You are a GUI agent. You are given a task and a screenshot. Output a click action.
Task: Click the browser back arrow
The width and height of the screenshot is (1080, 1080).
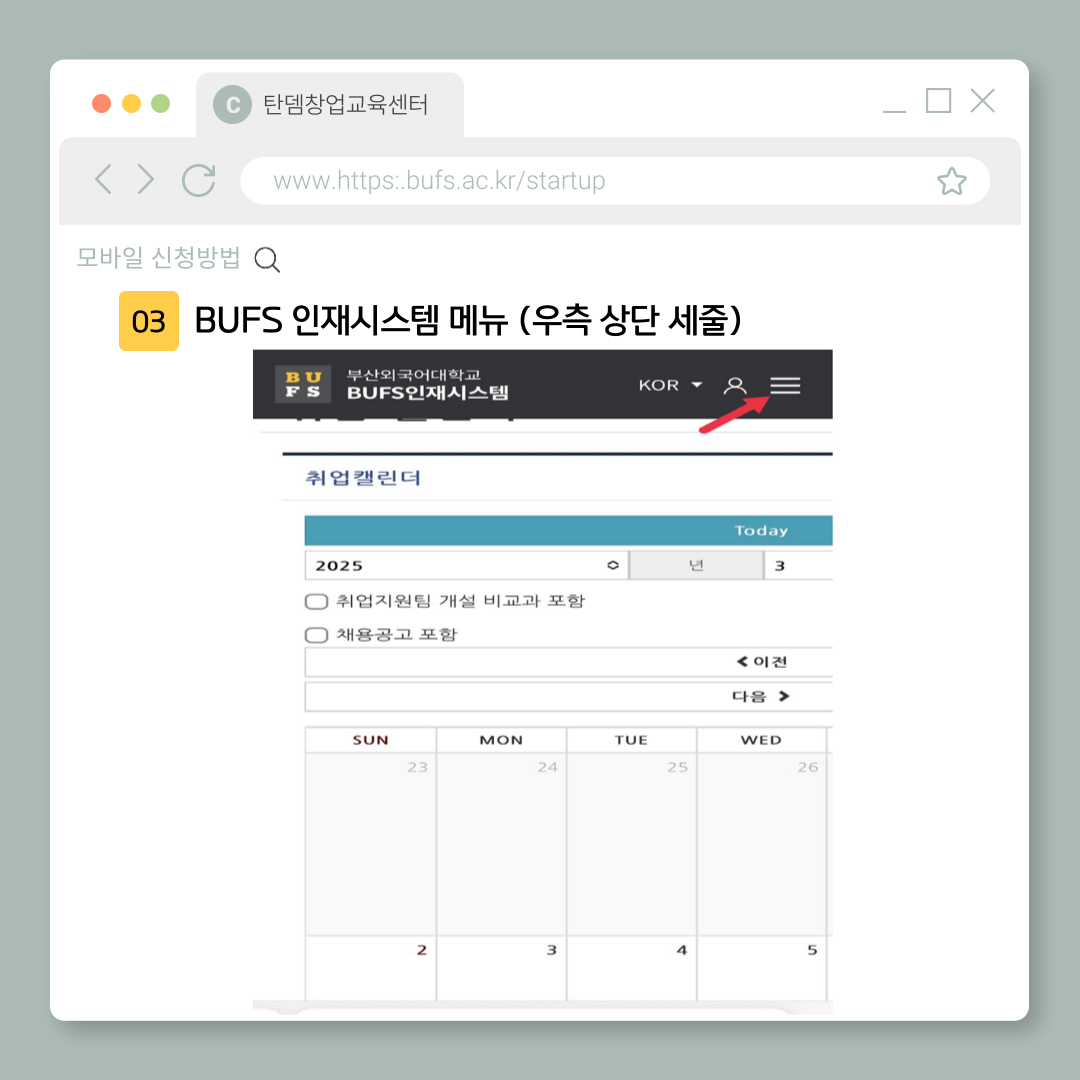click(x=103, y=180)
